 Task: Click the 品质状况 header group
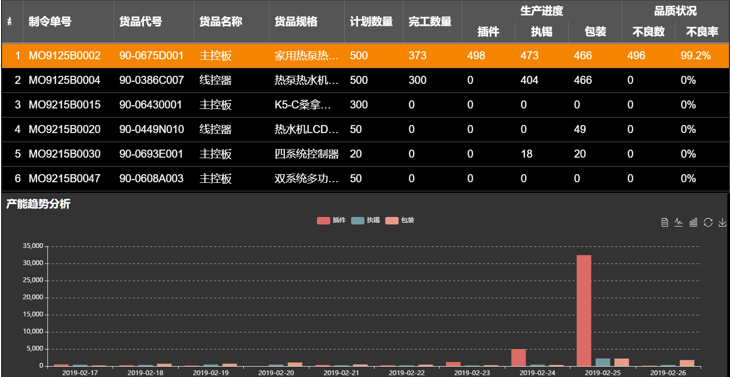tap(675, 11)
